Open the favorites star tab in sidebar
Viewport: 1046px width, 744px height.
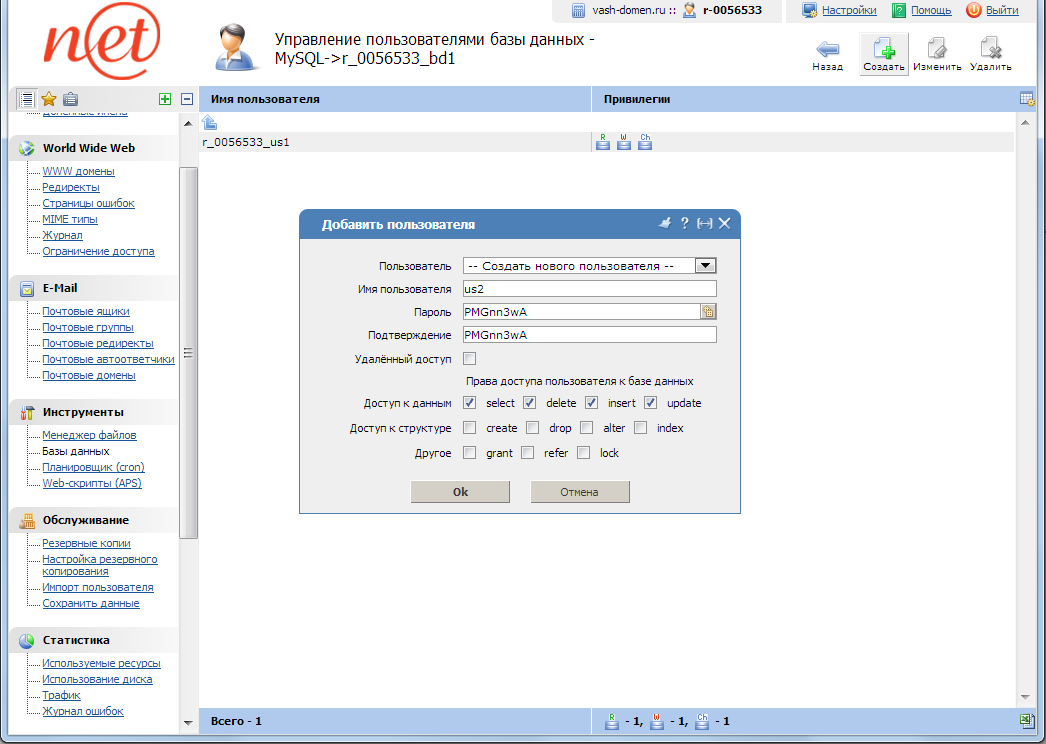48,99
